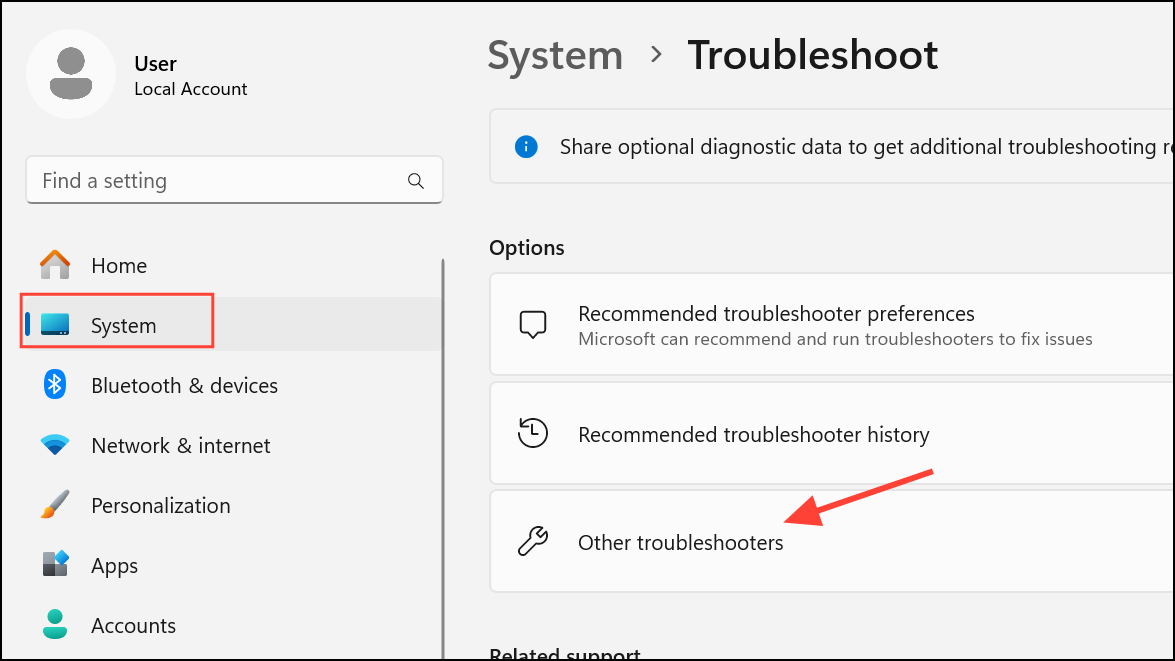Expand Recommended troubleshooter preferences option

tap(830, 326)
